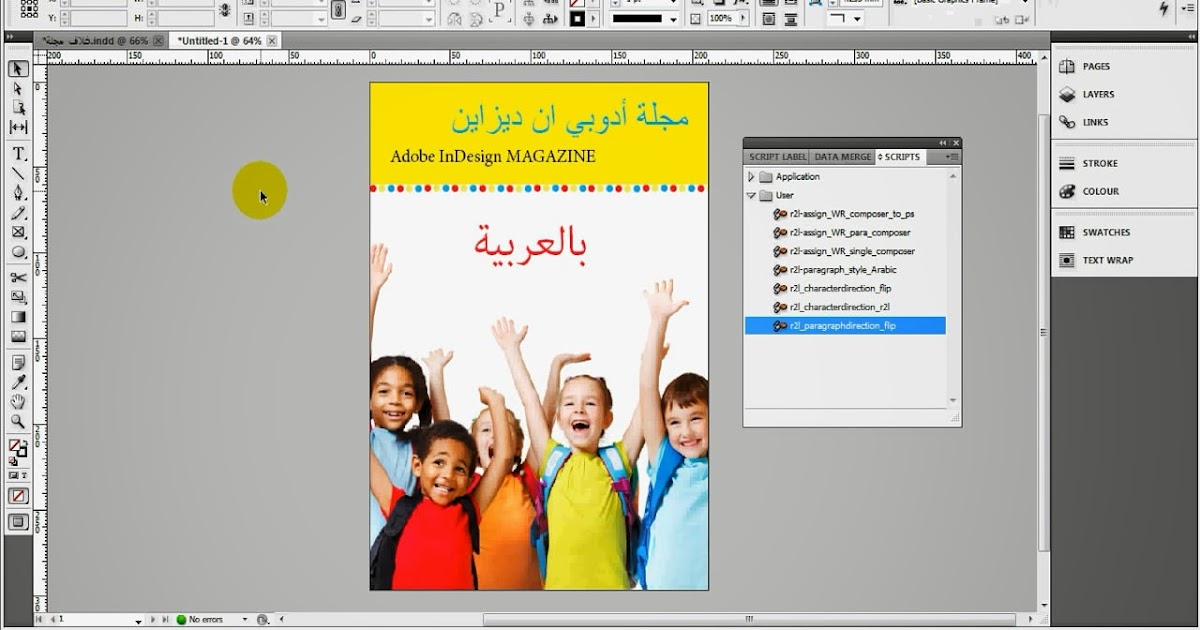Click Apply None swatch in toolbox
Viewport: 1200px width, 630px height.
click(18, 496)
